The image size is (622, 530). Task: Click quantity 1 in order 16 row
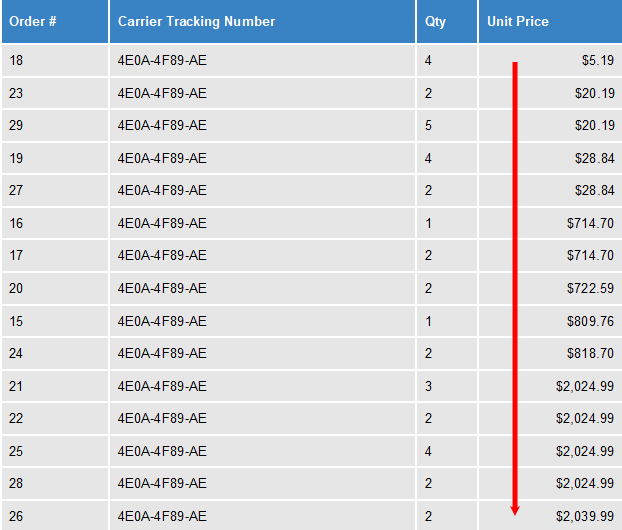(x=428, y=223)
